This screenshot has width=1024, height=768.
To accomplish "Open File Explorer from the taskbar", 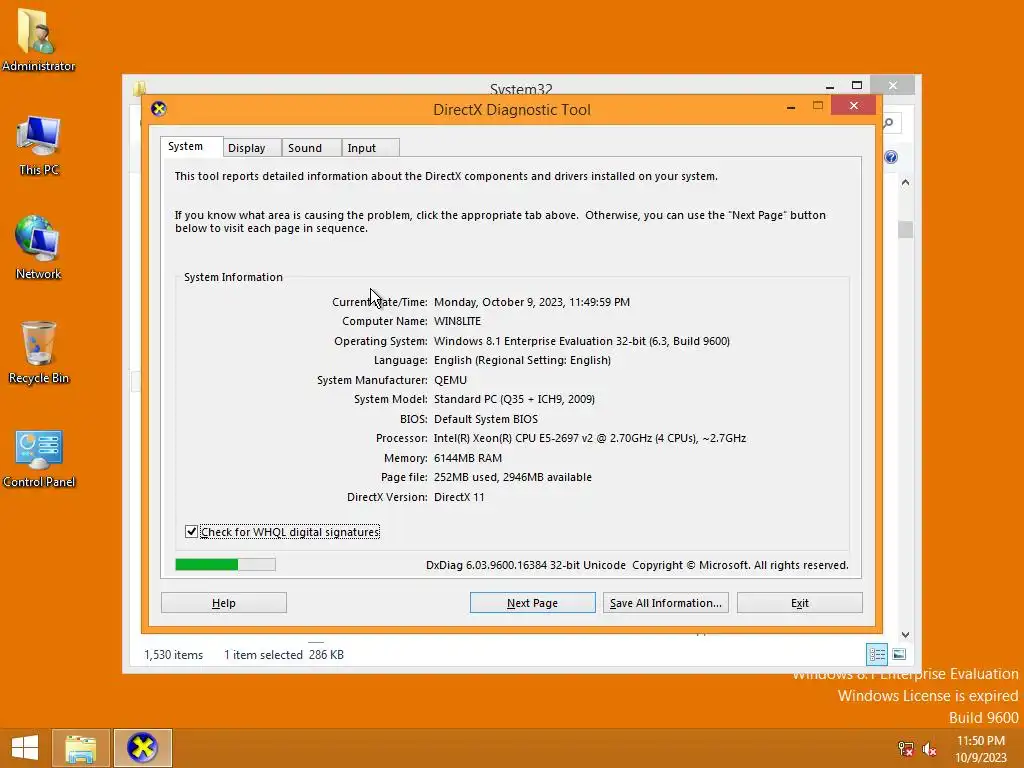I will (80, 748).
